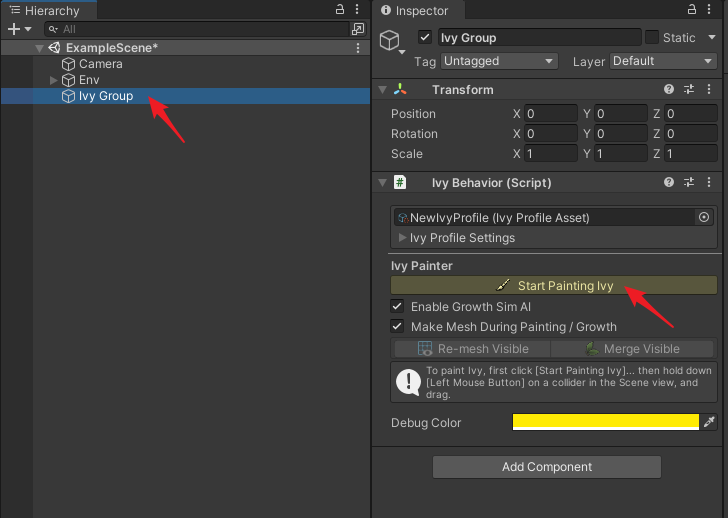The image size is (728, 518).
Task: Click Re-mesh Visible button
Action: click(473, 349)
